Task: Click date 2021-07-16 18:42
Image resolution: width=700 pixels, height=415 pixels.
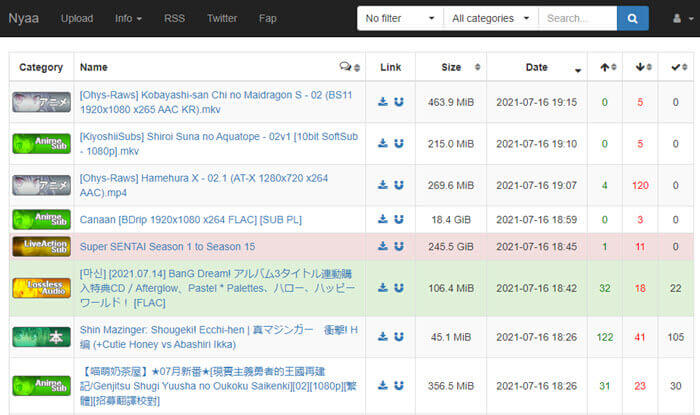Action: click(537, 288)
